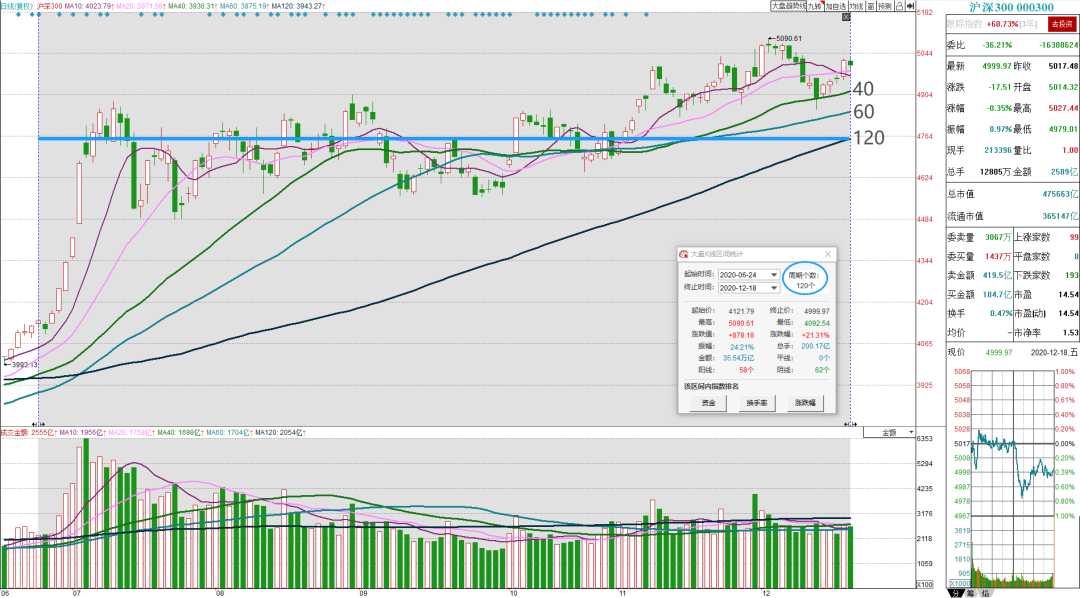Open the 终止时间 end date dropdown

coord(774,288)
